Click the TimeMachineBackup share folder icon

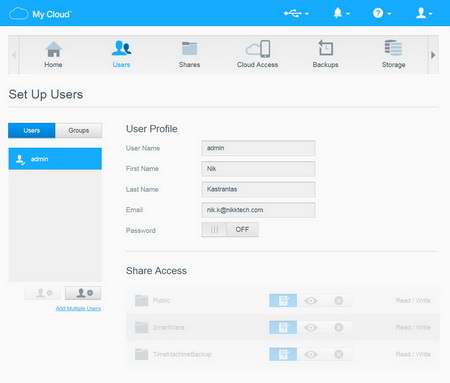(x=141, y=354)
